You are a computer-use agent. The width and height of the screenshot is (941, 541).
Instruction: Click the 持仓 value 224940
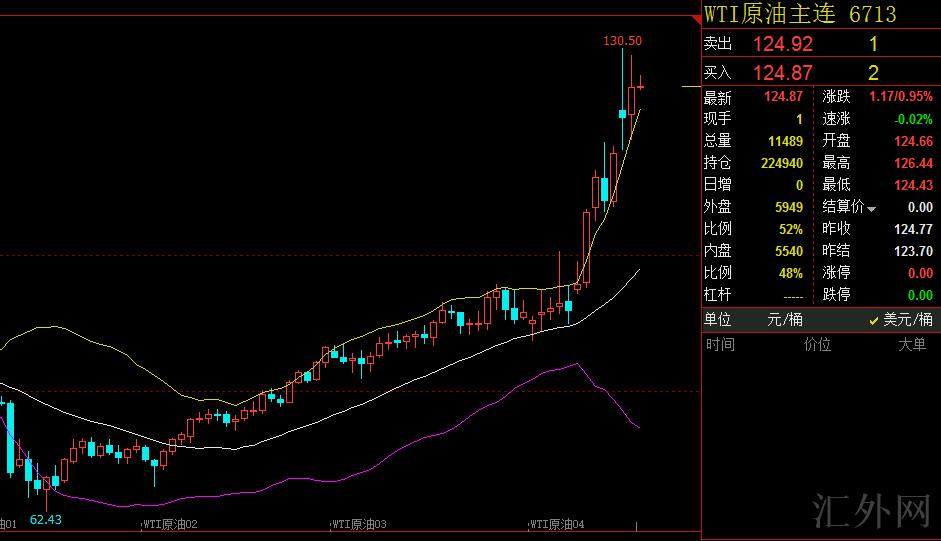pos(782,163)
